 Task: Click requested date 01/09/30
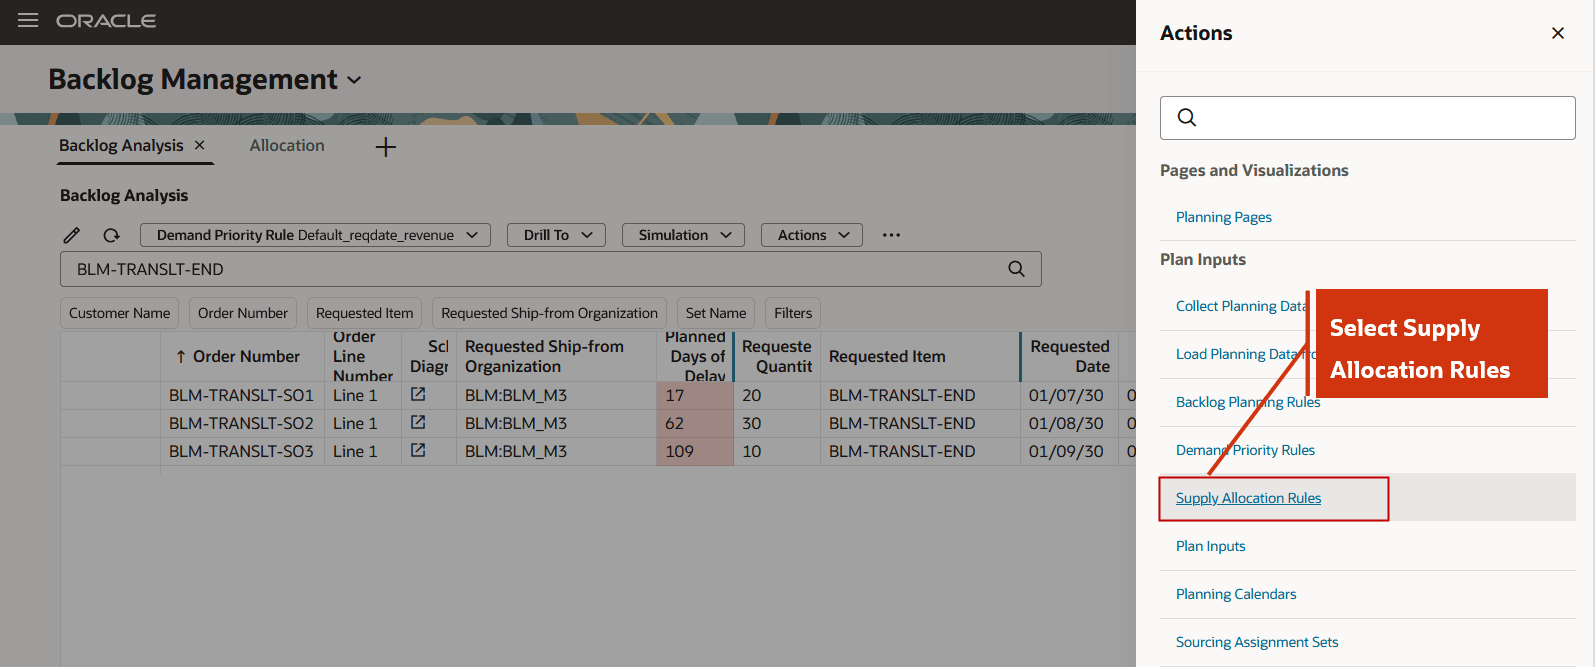1069,451
